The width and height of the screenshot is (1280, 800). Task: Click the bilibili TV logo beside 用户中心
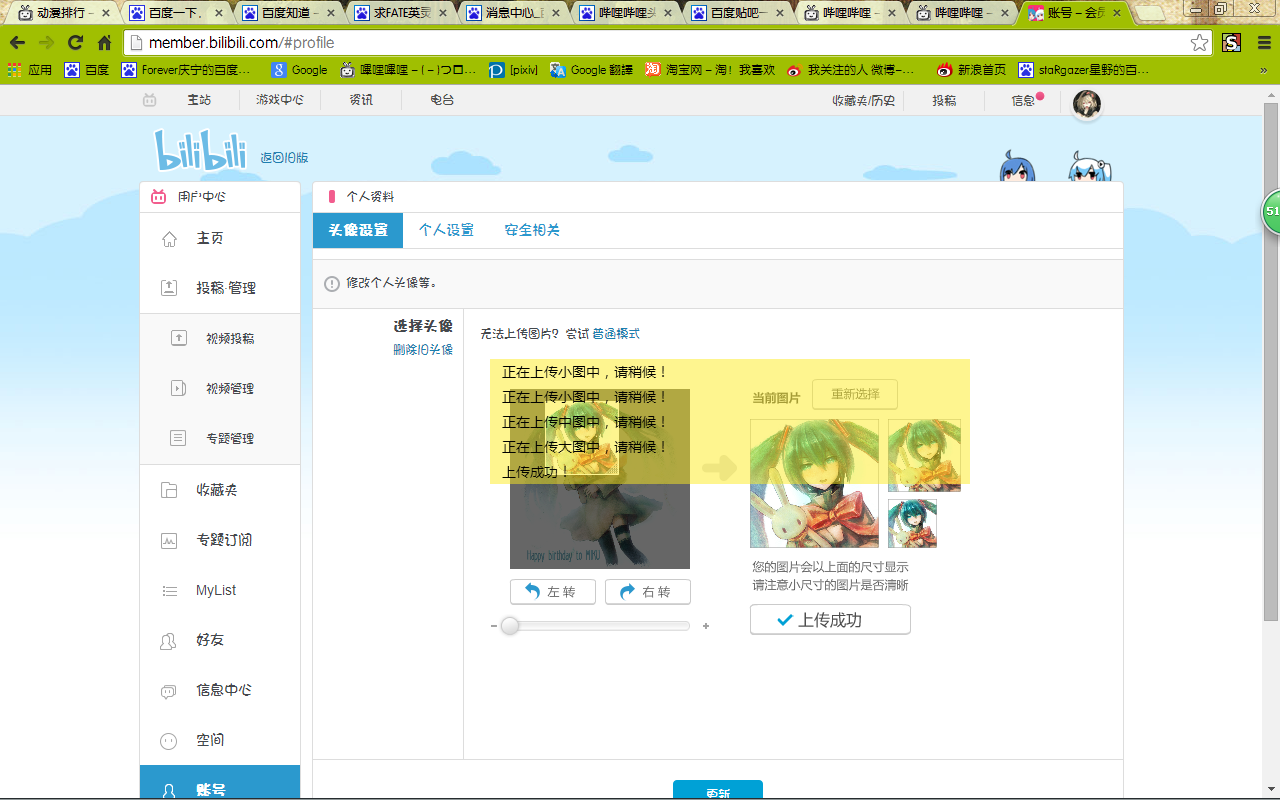(157, 197)
